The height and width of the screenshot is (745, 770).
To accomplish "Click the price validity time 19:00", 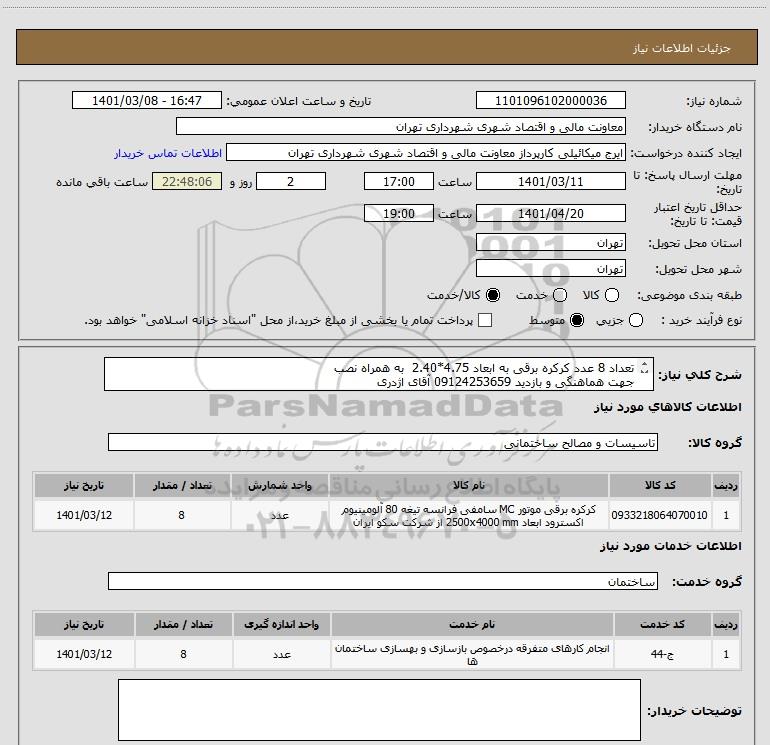I will [x=399, y=213].
